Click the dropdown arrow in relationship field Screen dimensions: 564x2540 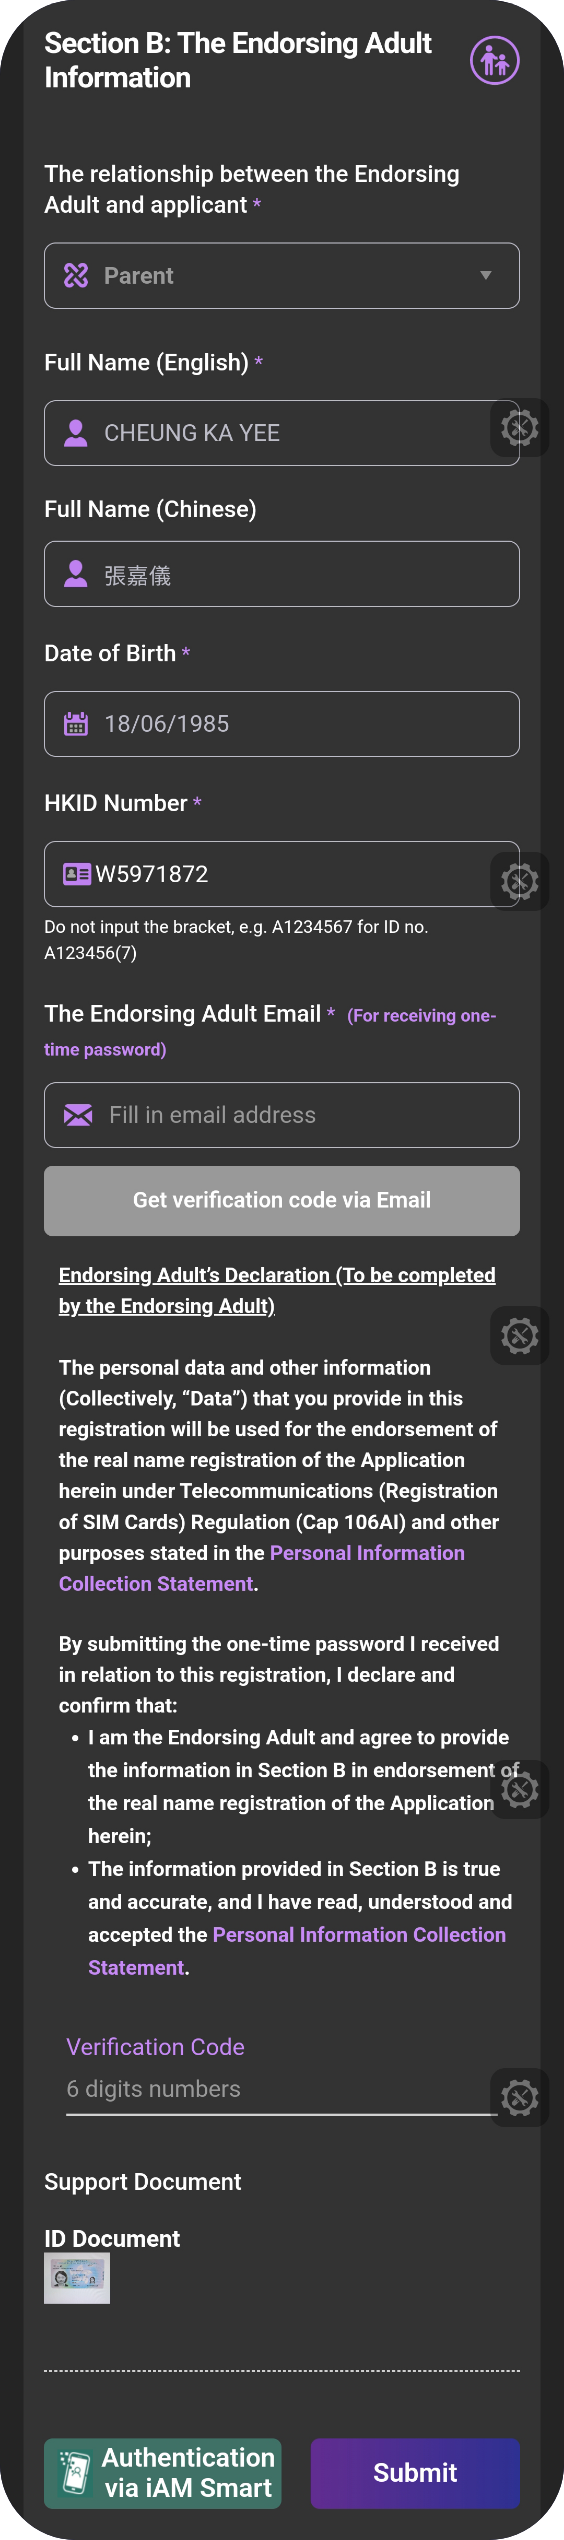pos(486,276)
